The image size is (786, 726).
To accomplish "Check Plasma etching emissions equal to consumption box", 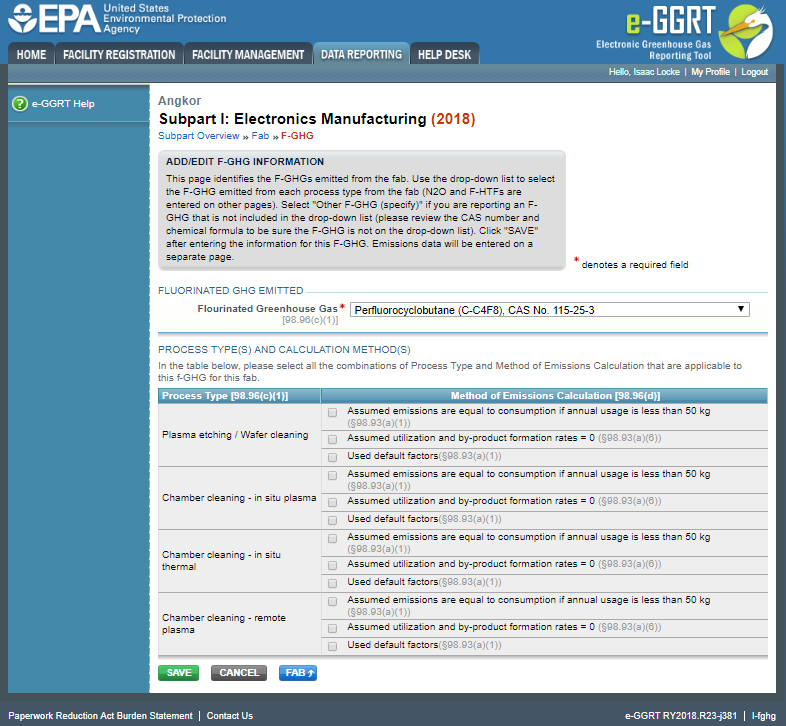I will click(332, 413).
